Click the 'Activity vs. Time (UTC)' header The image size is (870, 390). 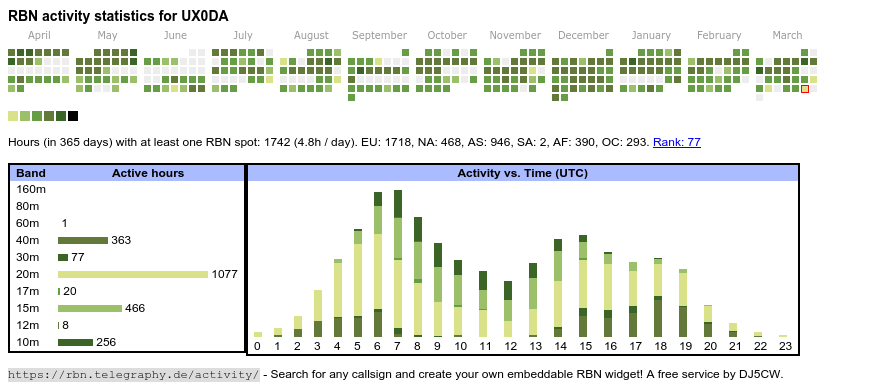tap(522, 173)
